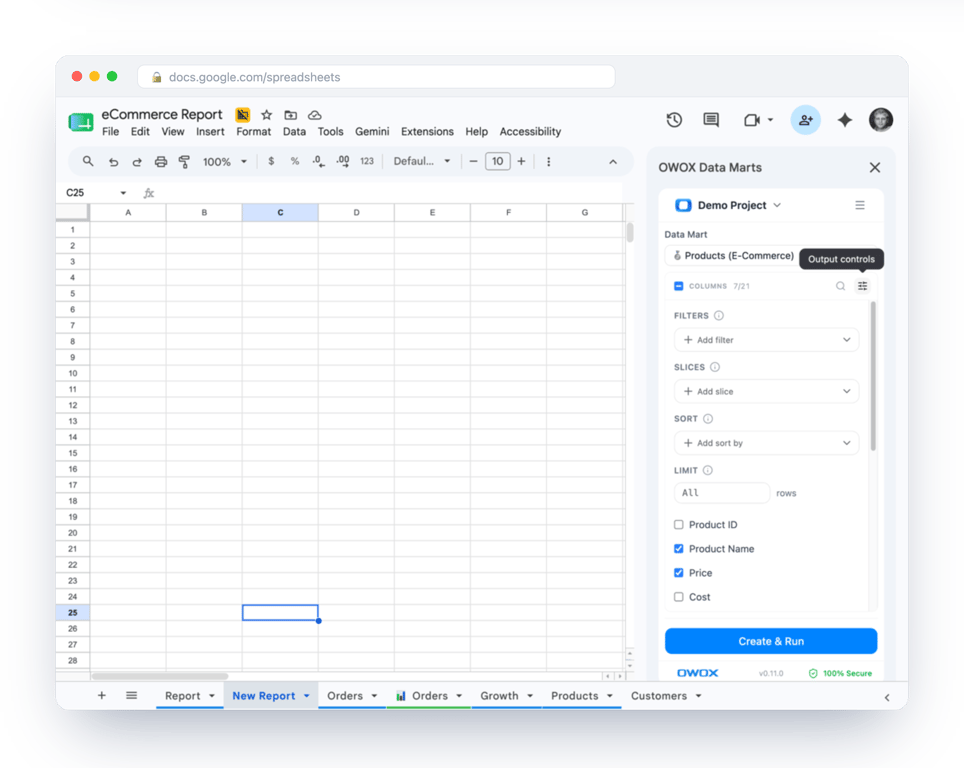Star the eCommerce Report document
This screenshot has height=768, width=964.
[266, 115]
